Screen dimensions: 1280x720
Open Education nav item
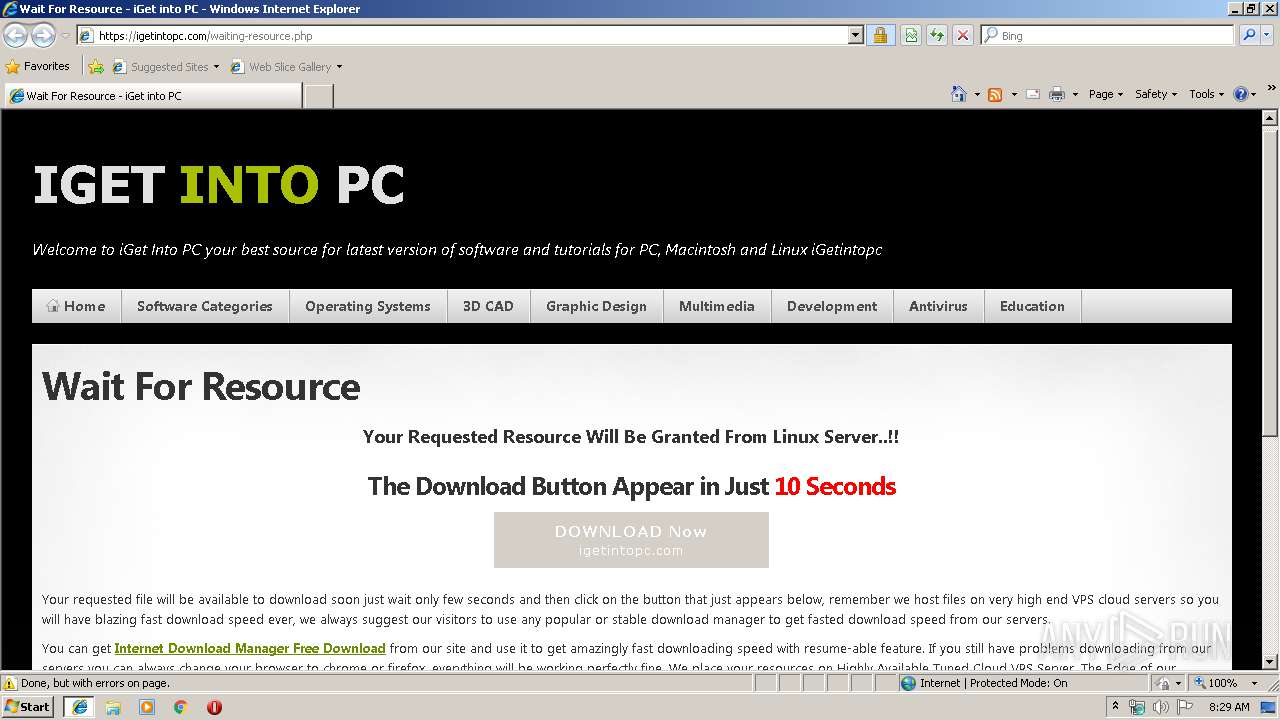[x=1032, y=306]
